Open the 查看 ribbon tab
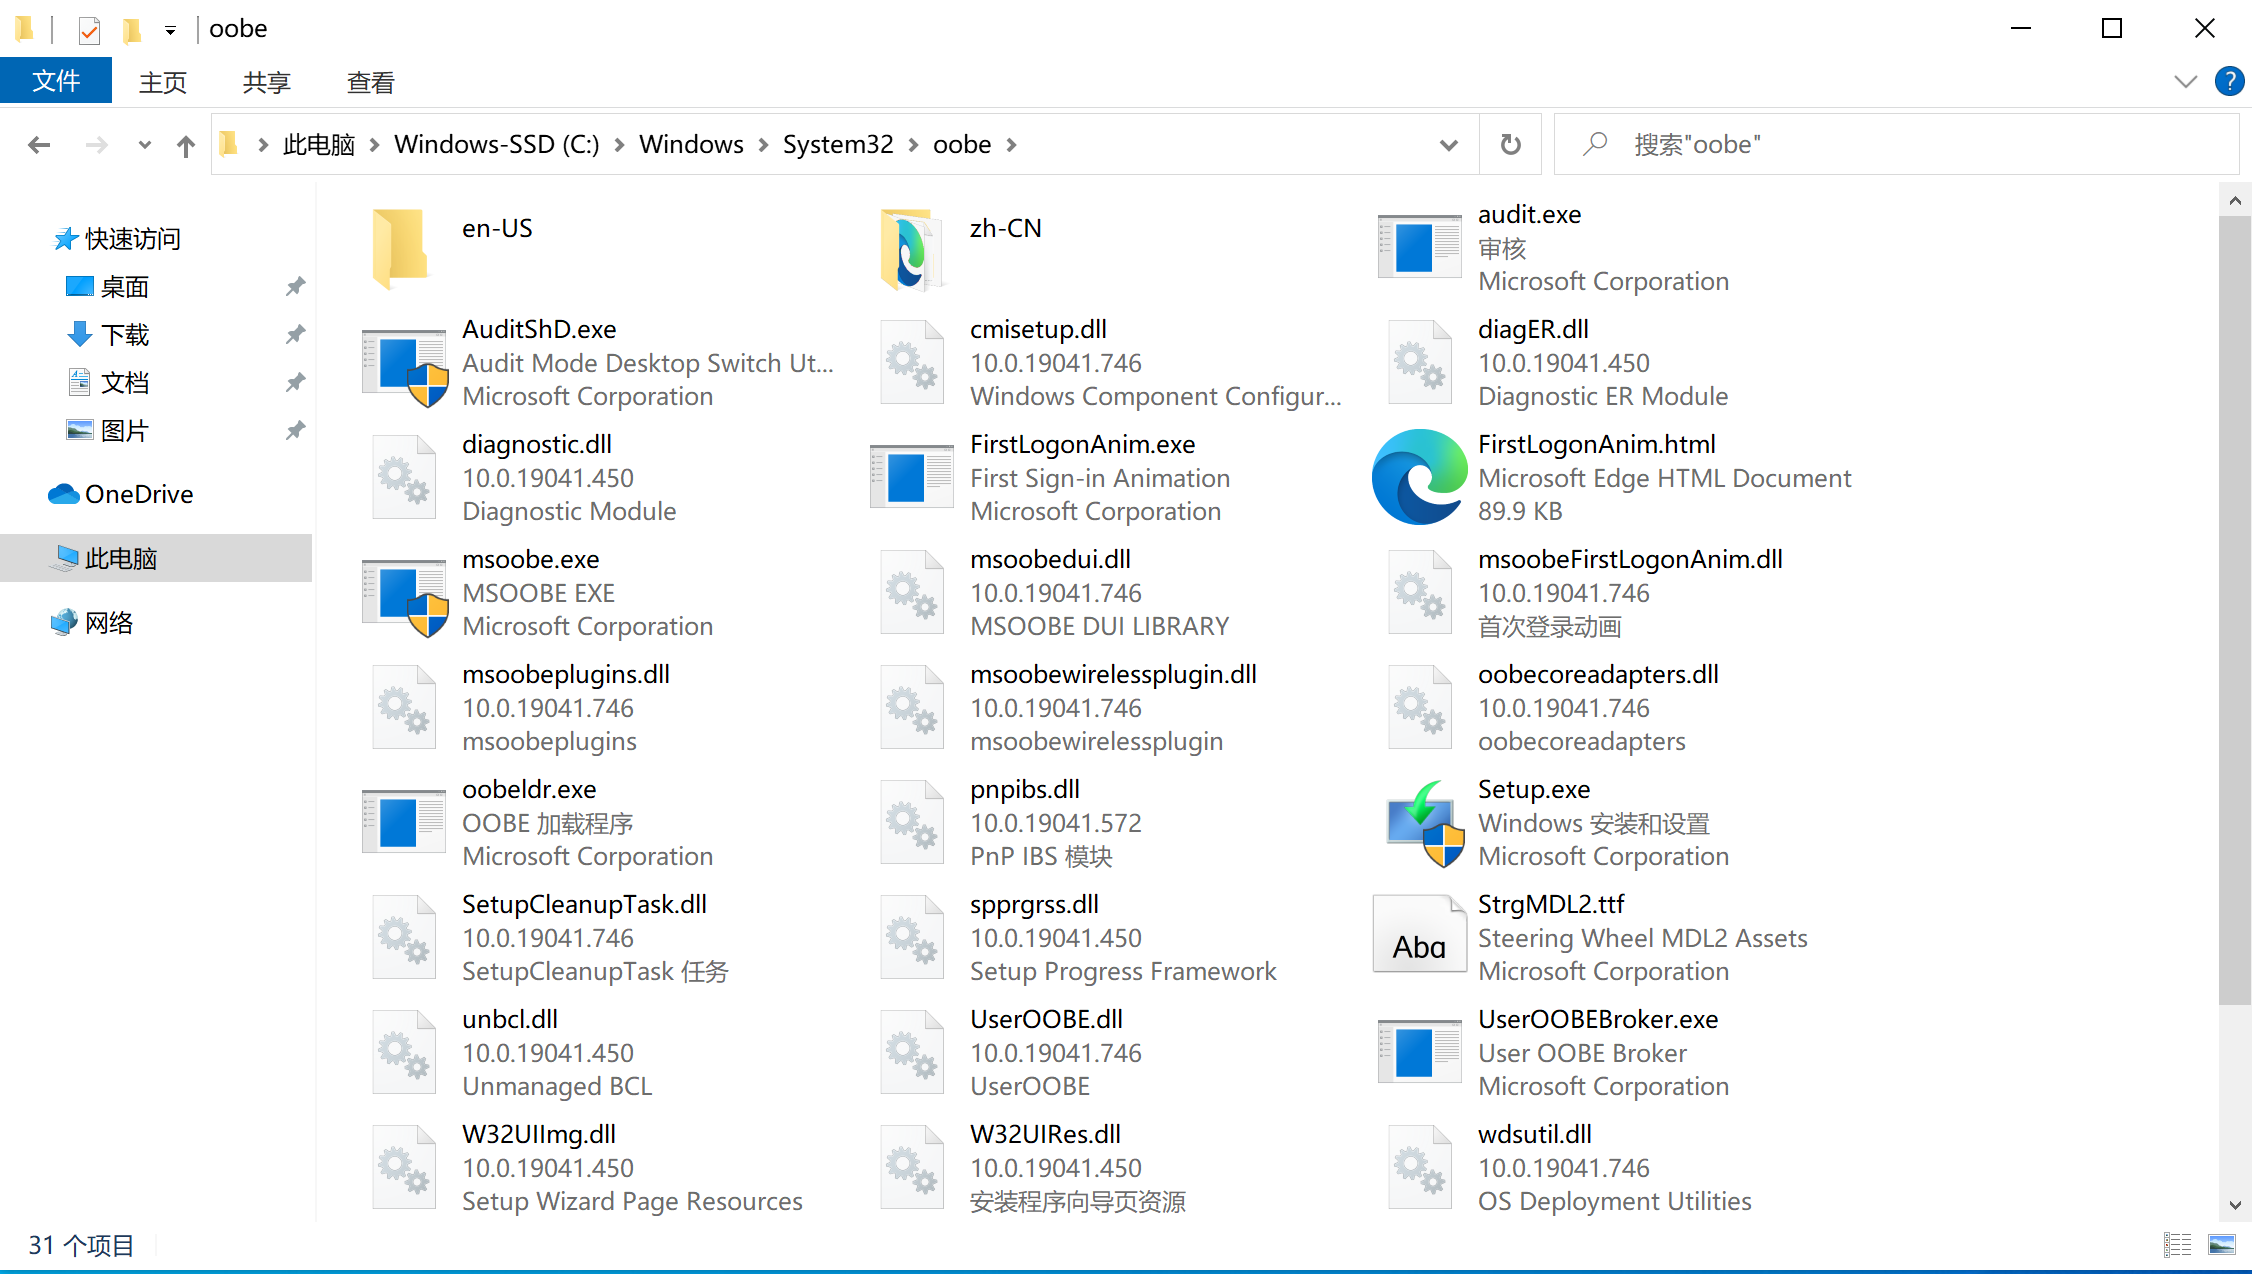Viewport: 2252px width, 1274px height. click(x=371, y=82)
